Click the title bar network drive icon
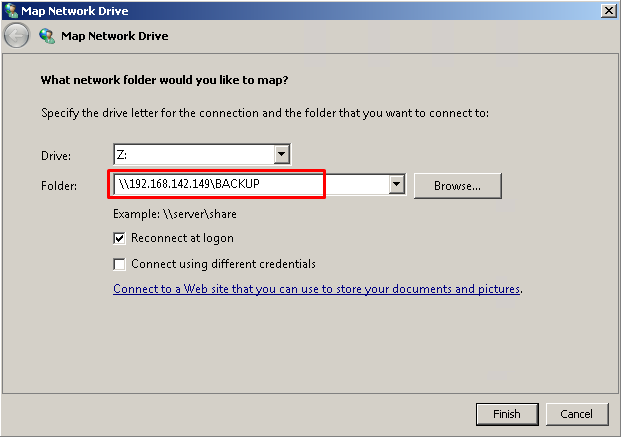The image size is (621, 437). 11,10
